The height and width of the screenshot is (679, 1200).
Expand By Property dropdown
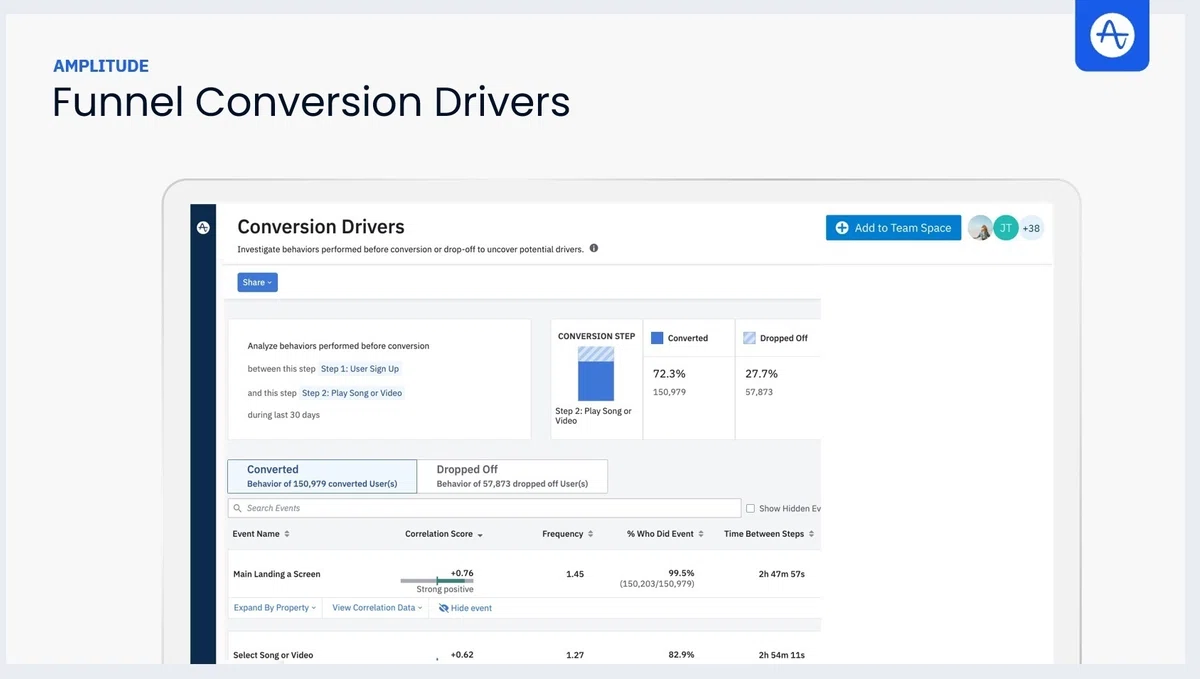pos(275,608)
